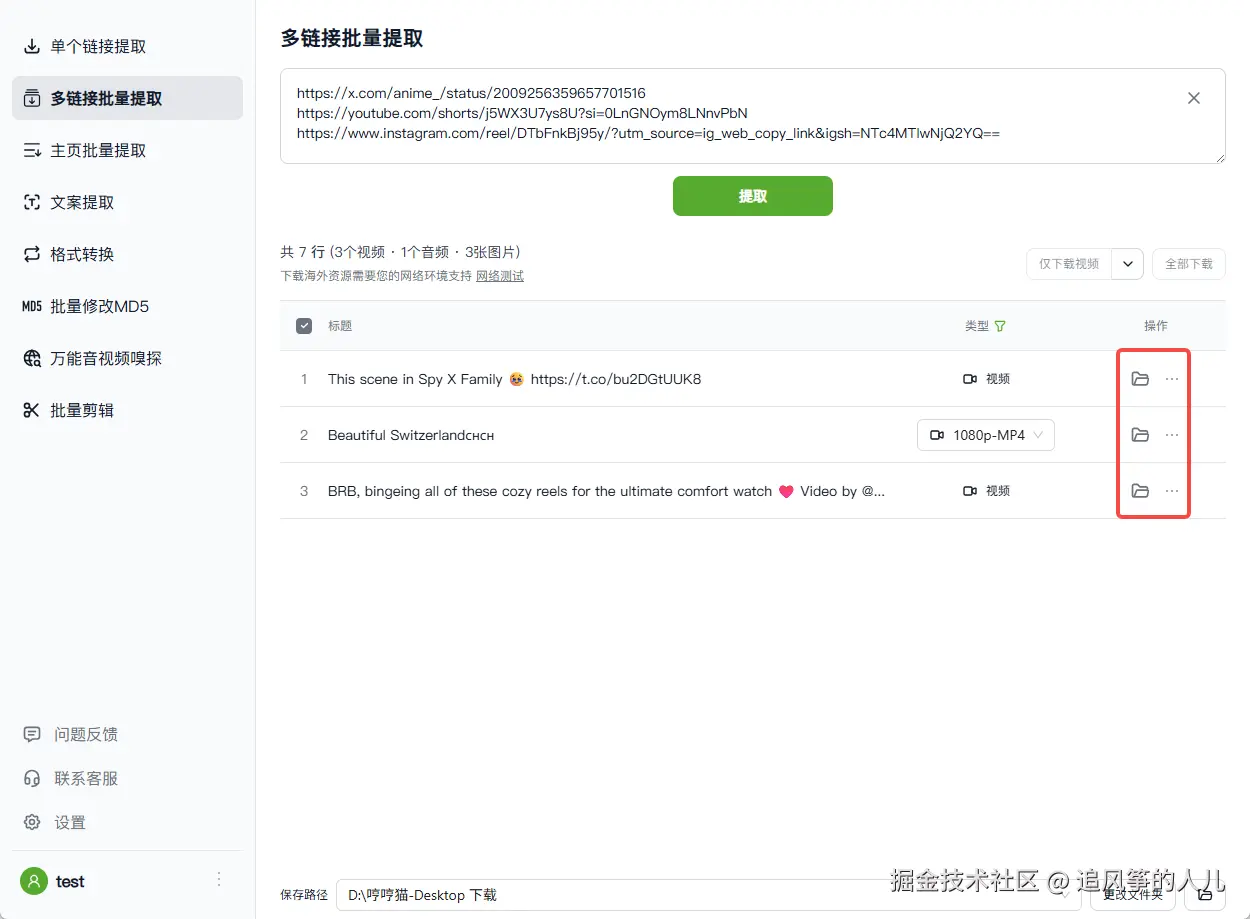Click the MD5 icon in the sidebar
Viewport: 1250px width, 919px height.
pos(32,306)
